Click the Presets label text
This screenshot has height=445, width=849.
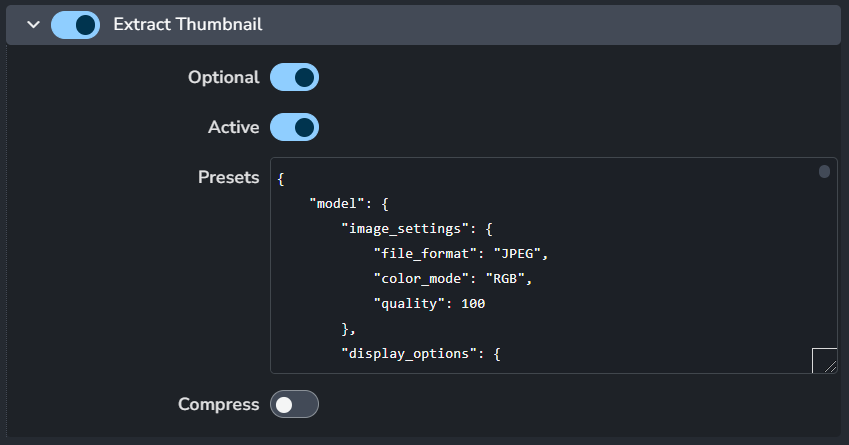pos(228,177)
